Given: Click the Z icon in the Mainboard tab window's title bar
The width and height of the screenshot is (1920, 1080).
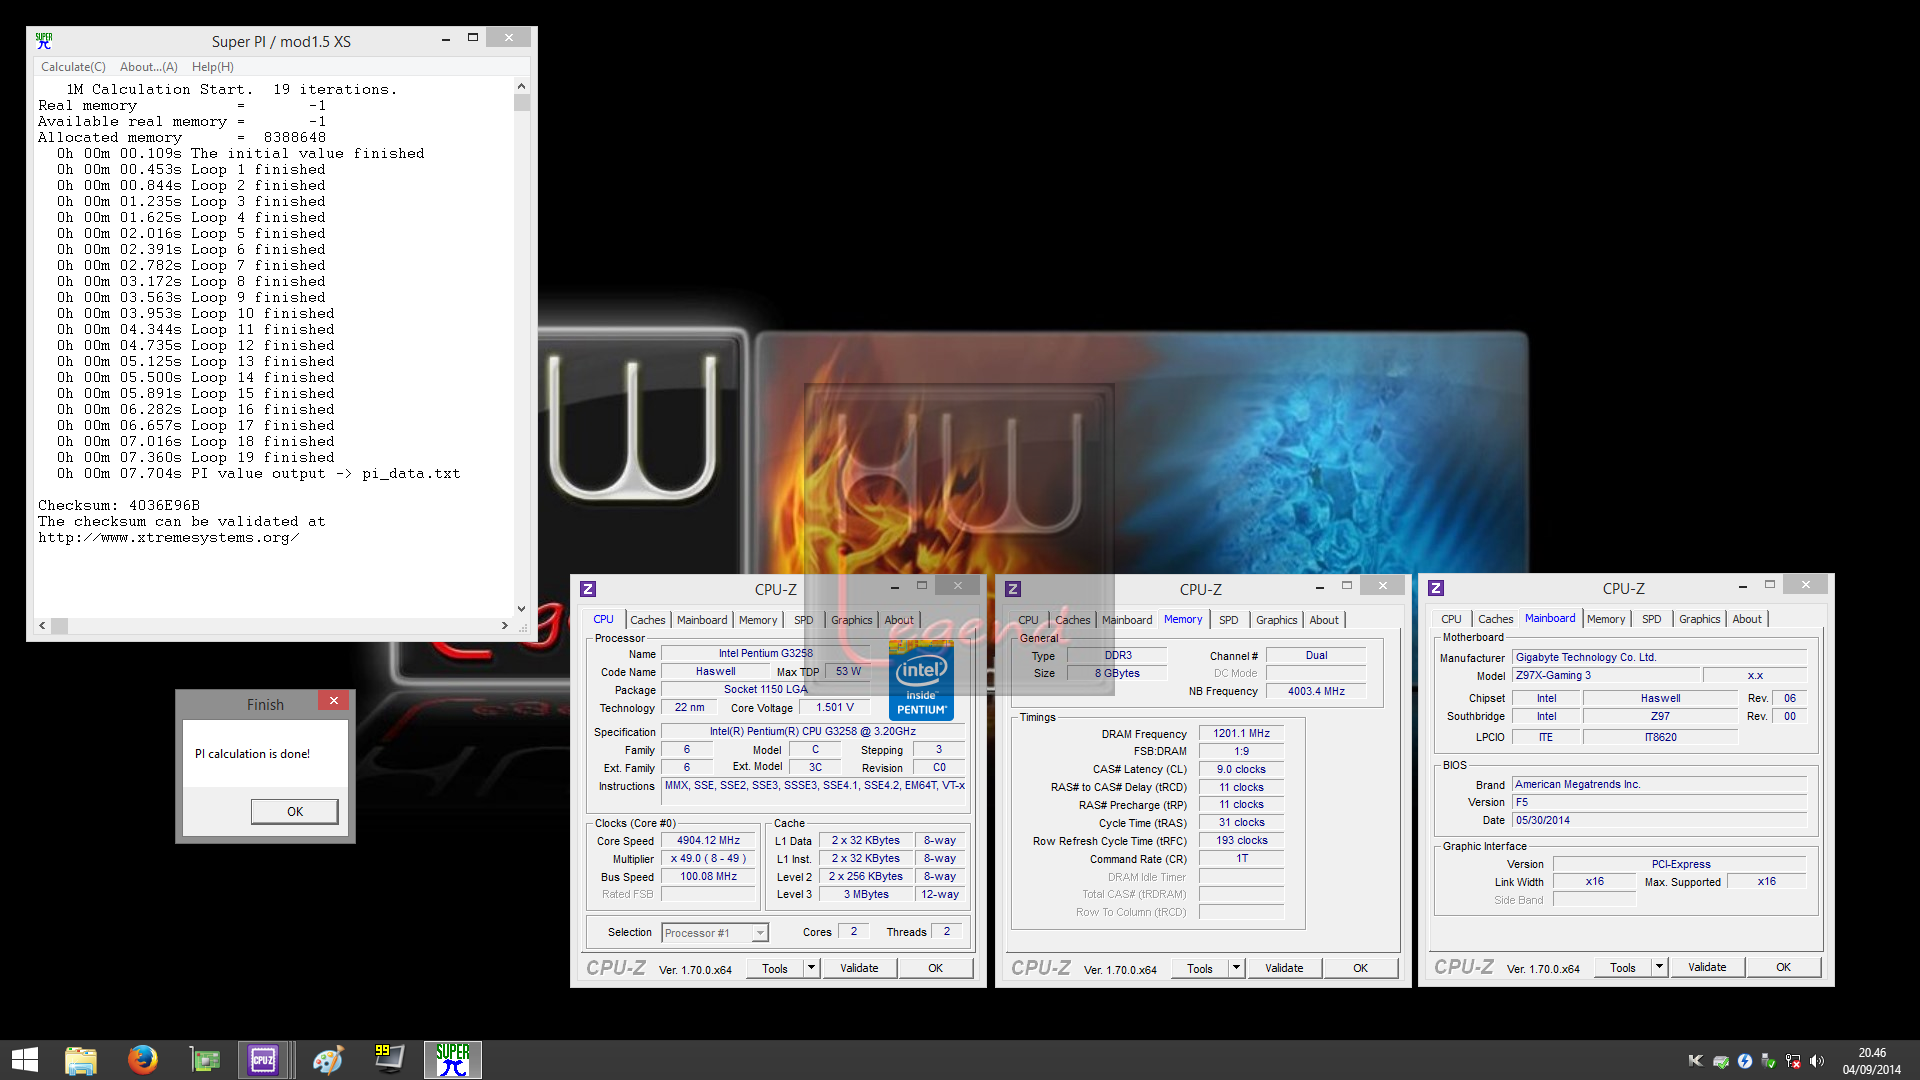Looking at the screenshot, I should (x=1436, y=588).
